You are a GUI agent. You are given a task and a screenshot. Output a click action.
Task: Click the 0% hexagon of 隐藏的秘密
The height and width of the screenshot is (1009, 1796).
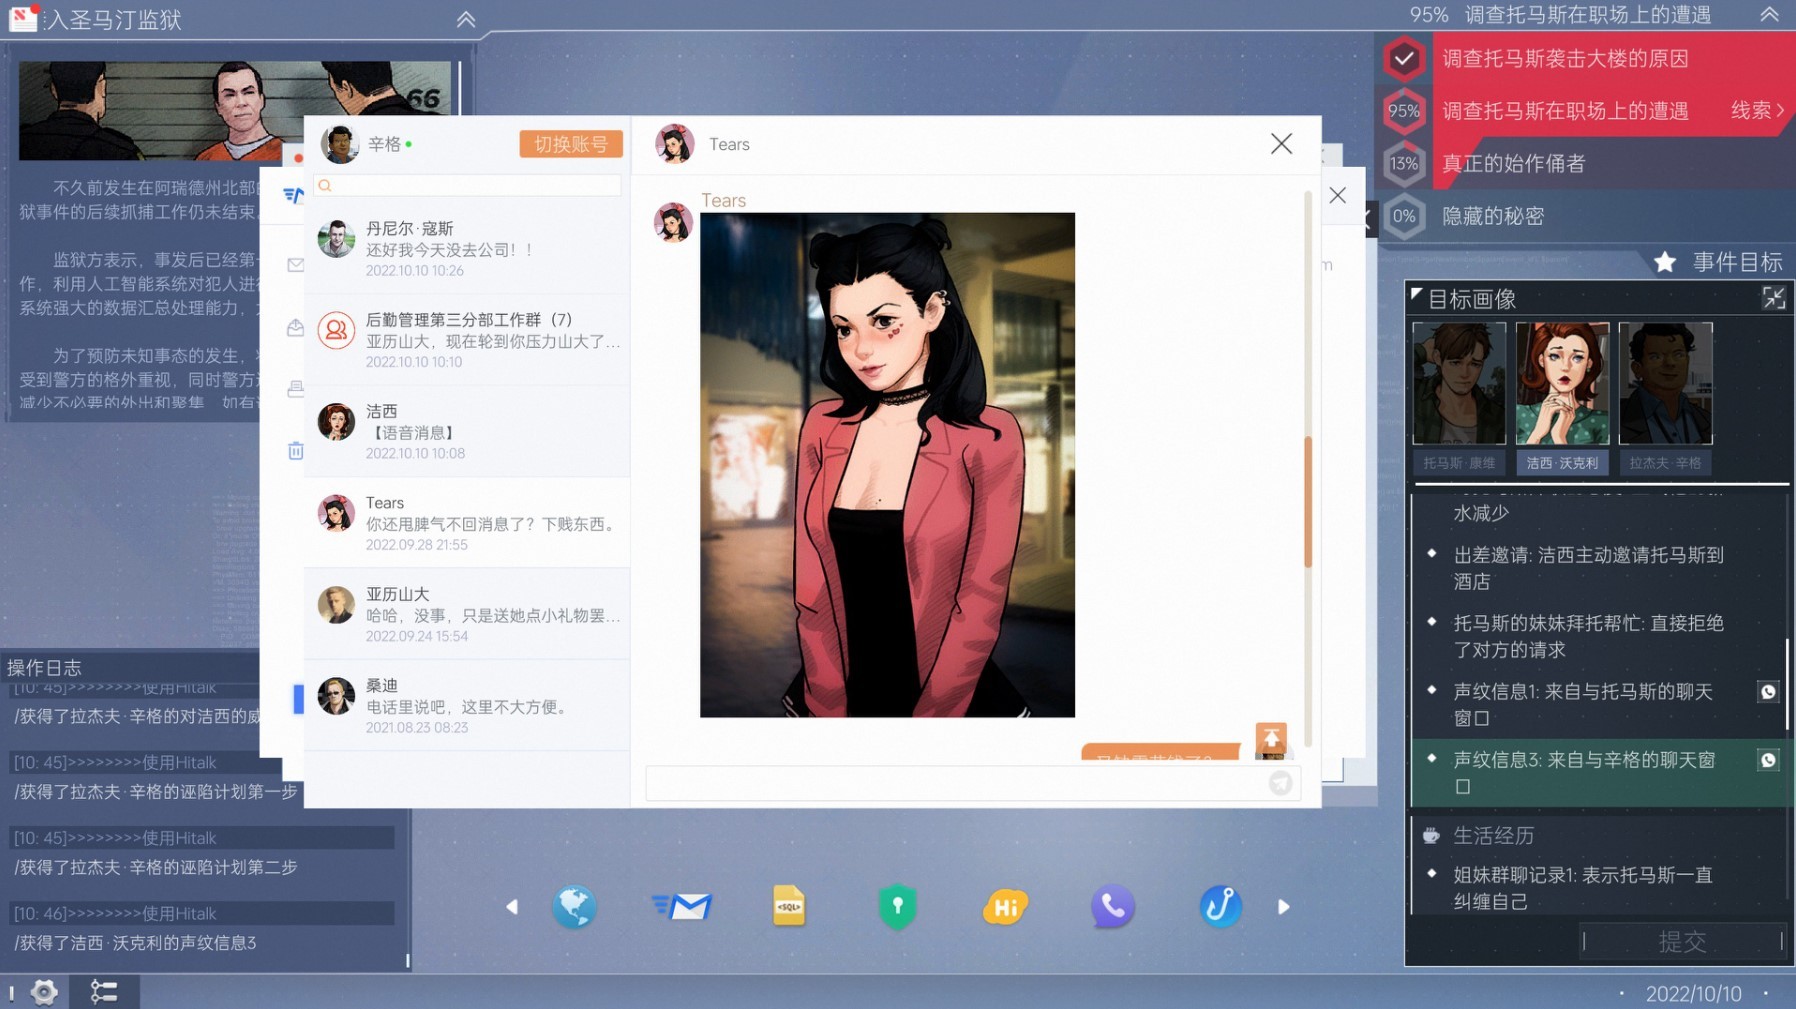tap(1404, 216)
